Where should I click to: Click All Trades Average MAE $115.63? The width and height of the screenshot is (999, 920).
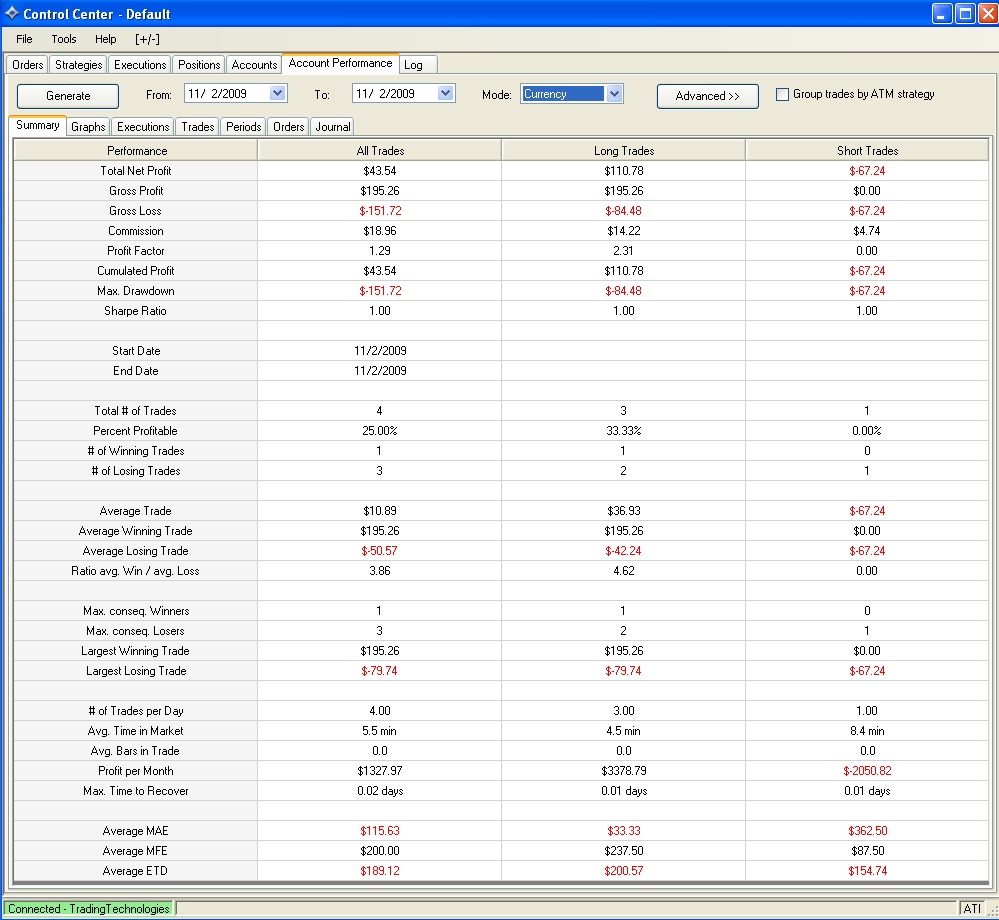pos(380,830)
